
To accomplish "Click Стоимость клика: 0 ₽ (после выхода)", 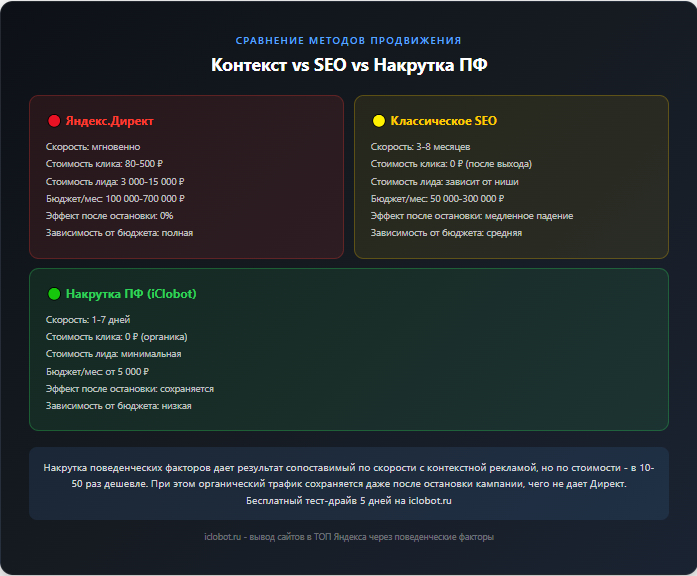I will tap(451, 164).
